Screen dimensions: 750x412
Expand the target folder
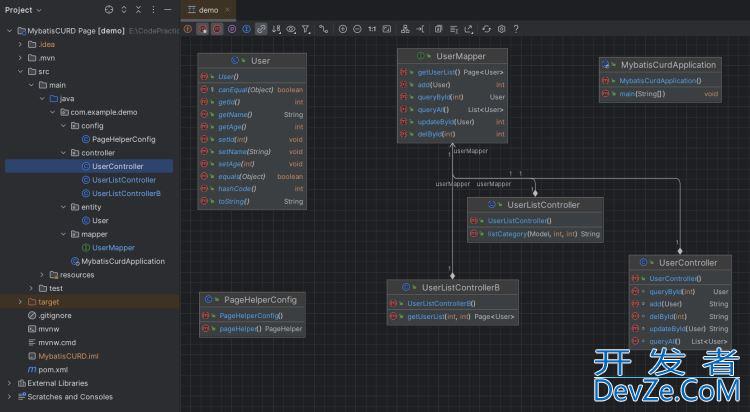coord(19,301)
